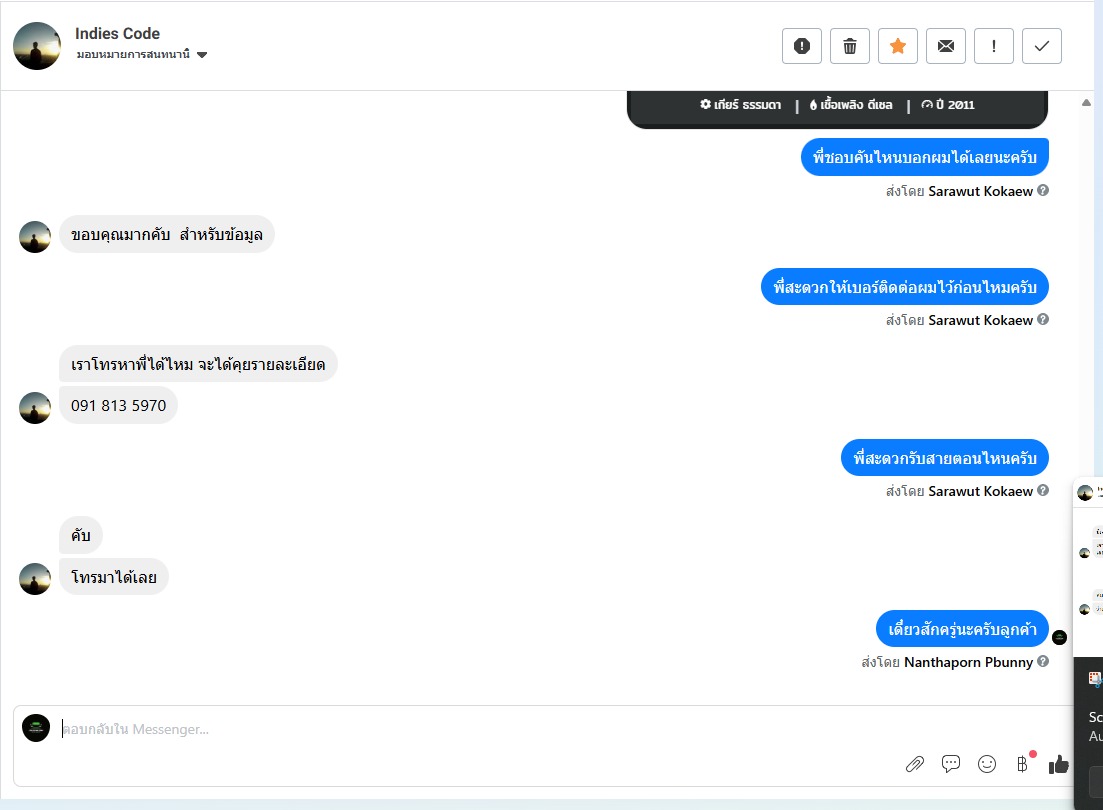This screenshot has width=1103, height=810.
Task: Mark conversation done with the checkmark button
Action: [1042, 46]
